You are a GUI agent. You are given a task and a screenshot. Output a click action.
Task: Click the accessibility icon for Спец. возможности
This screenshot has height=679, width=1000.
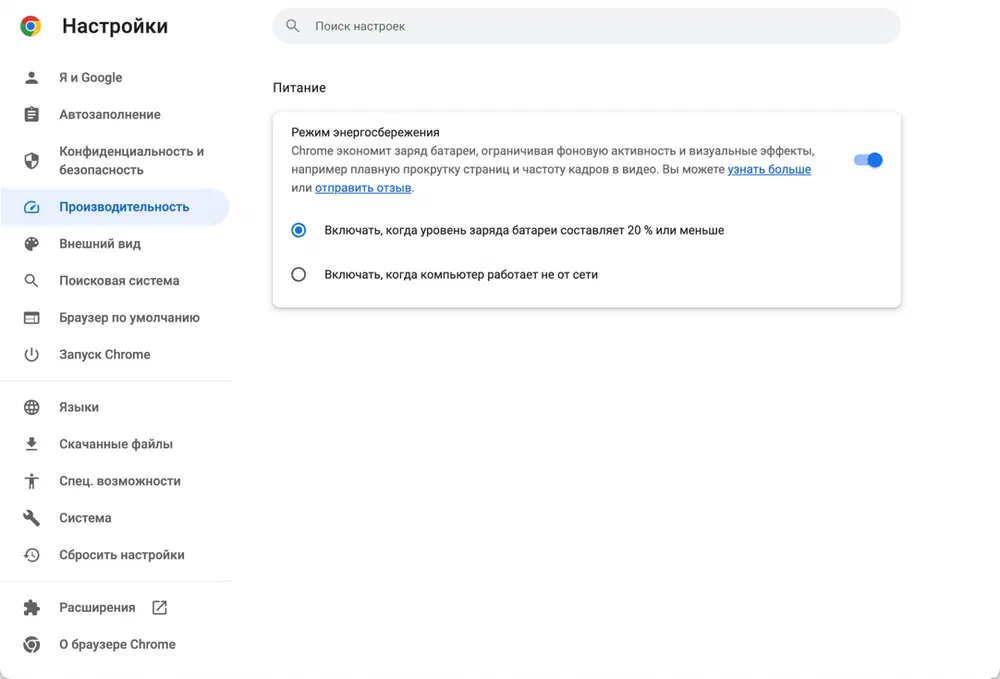click(x=32, y=481)
